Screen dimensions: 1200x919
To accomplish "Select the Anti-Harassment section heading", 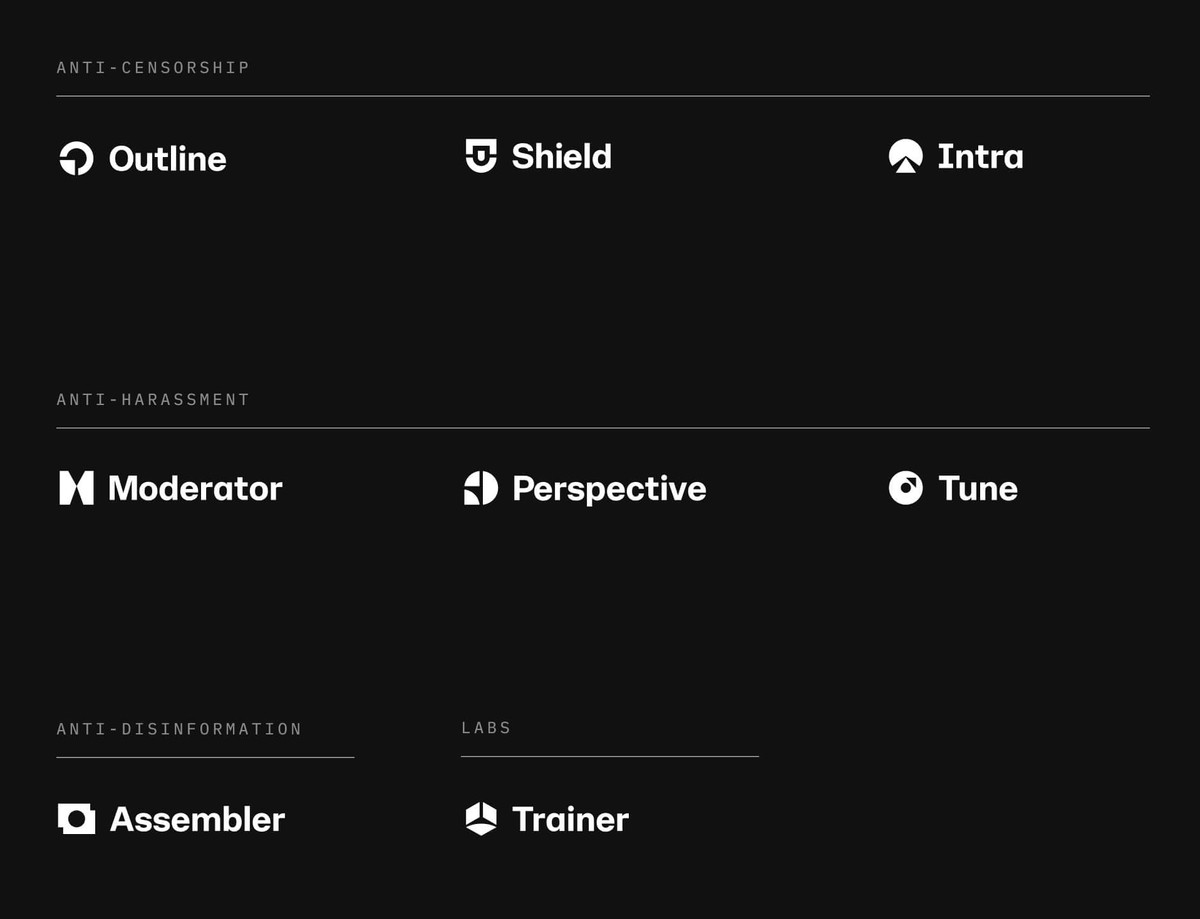I will click(153, 400).
